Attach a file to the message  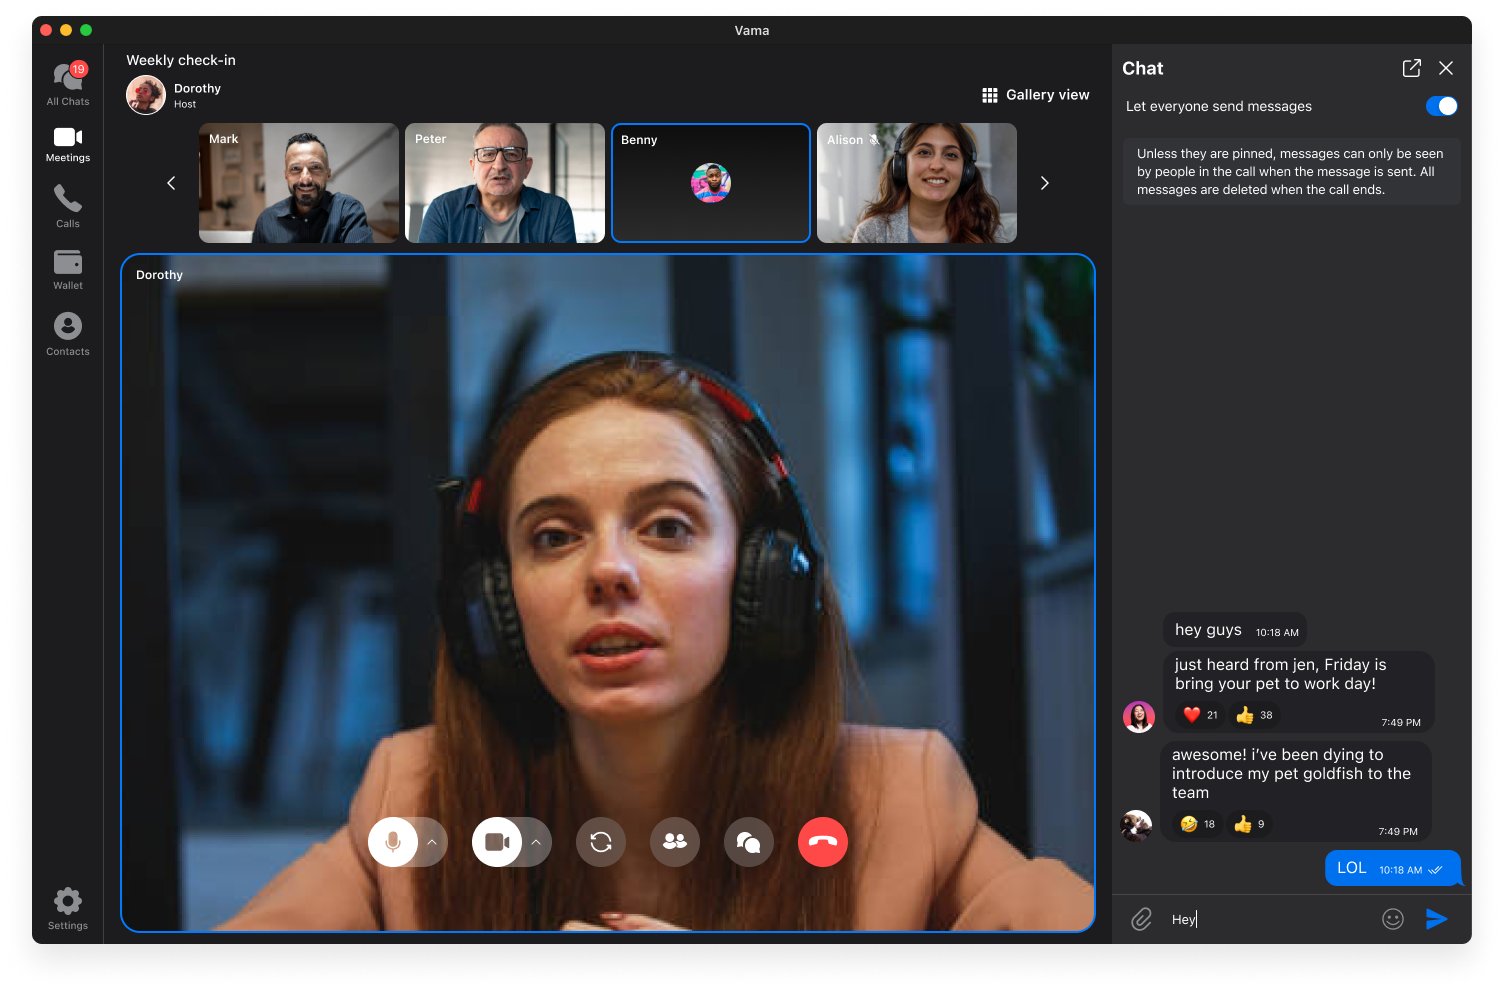pyautogui.click(x=1142, y=919)
